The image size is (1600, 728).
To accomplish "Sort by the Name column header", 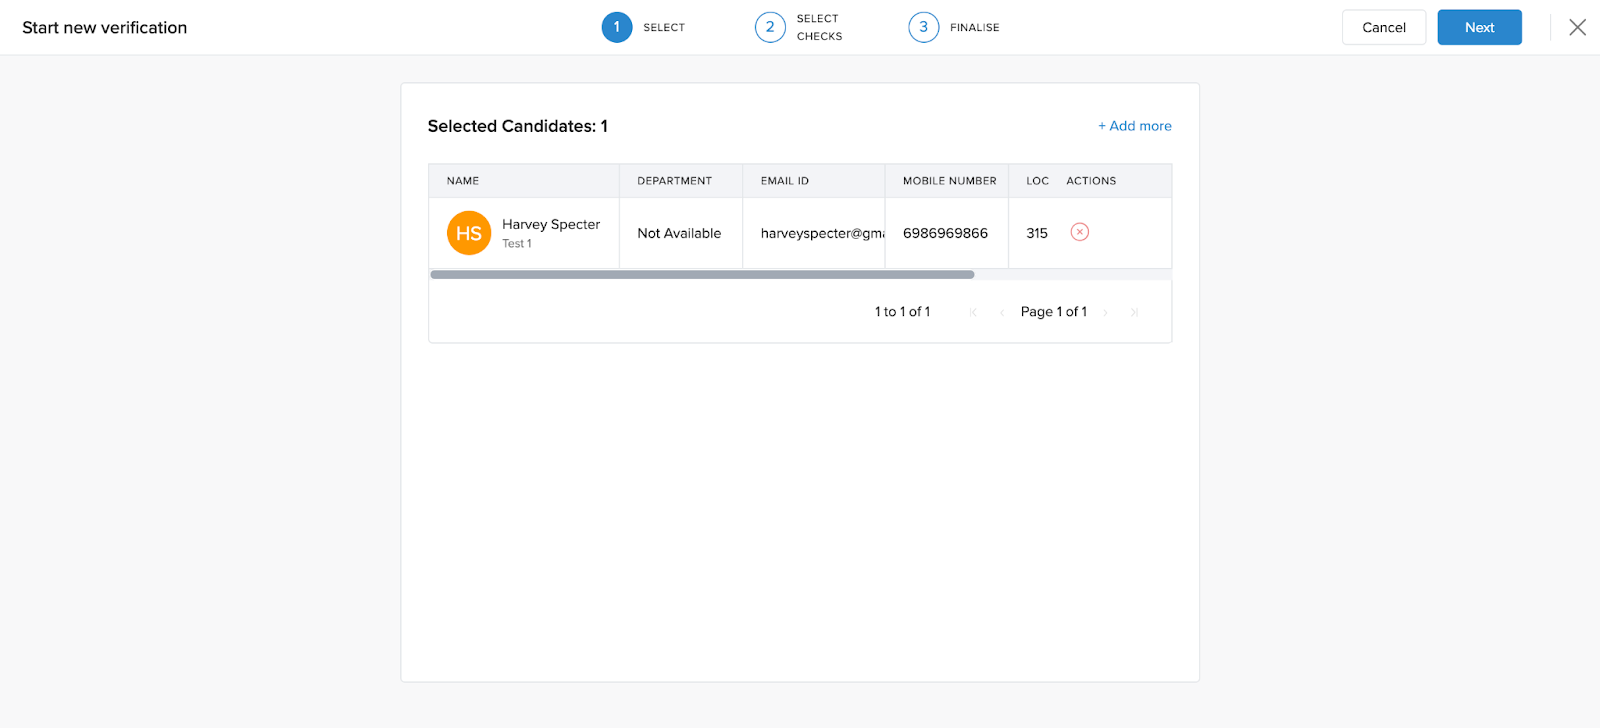I will (x=463, y=181).
